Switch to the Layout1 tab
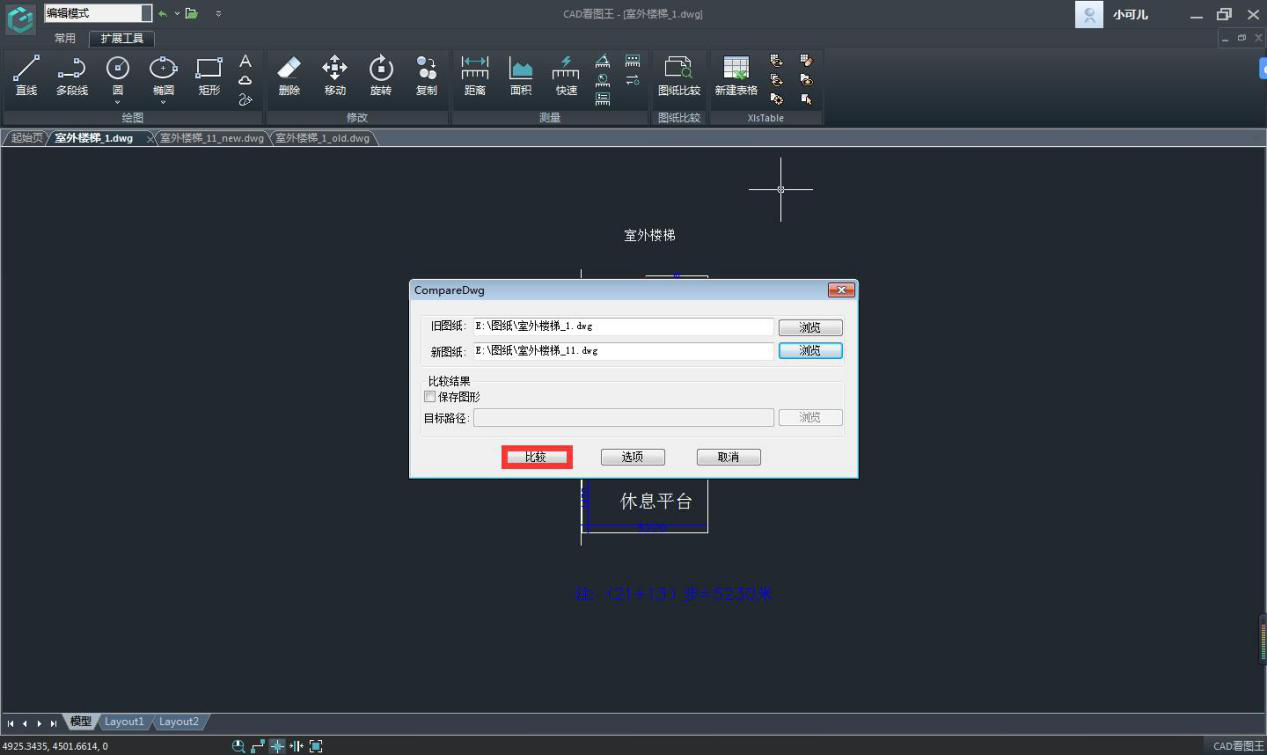The height and width of the screenshot is (755, 1267). [125, 722]
